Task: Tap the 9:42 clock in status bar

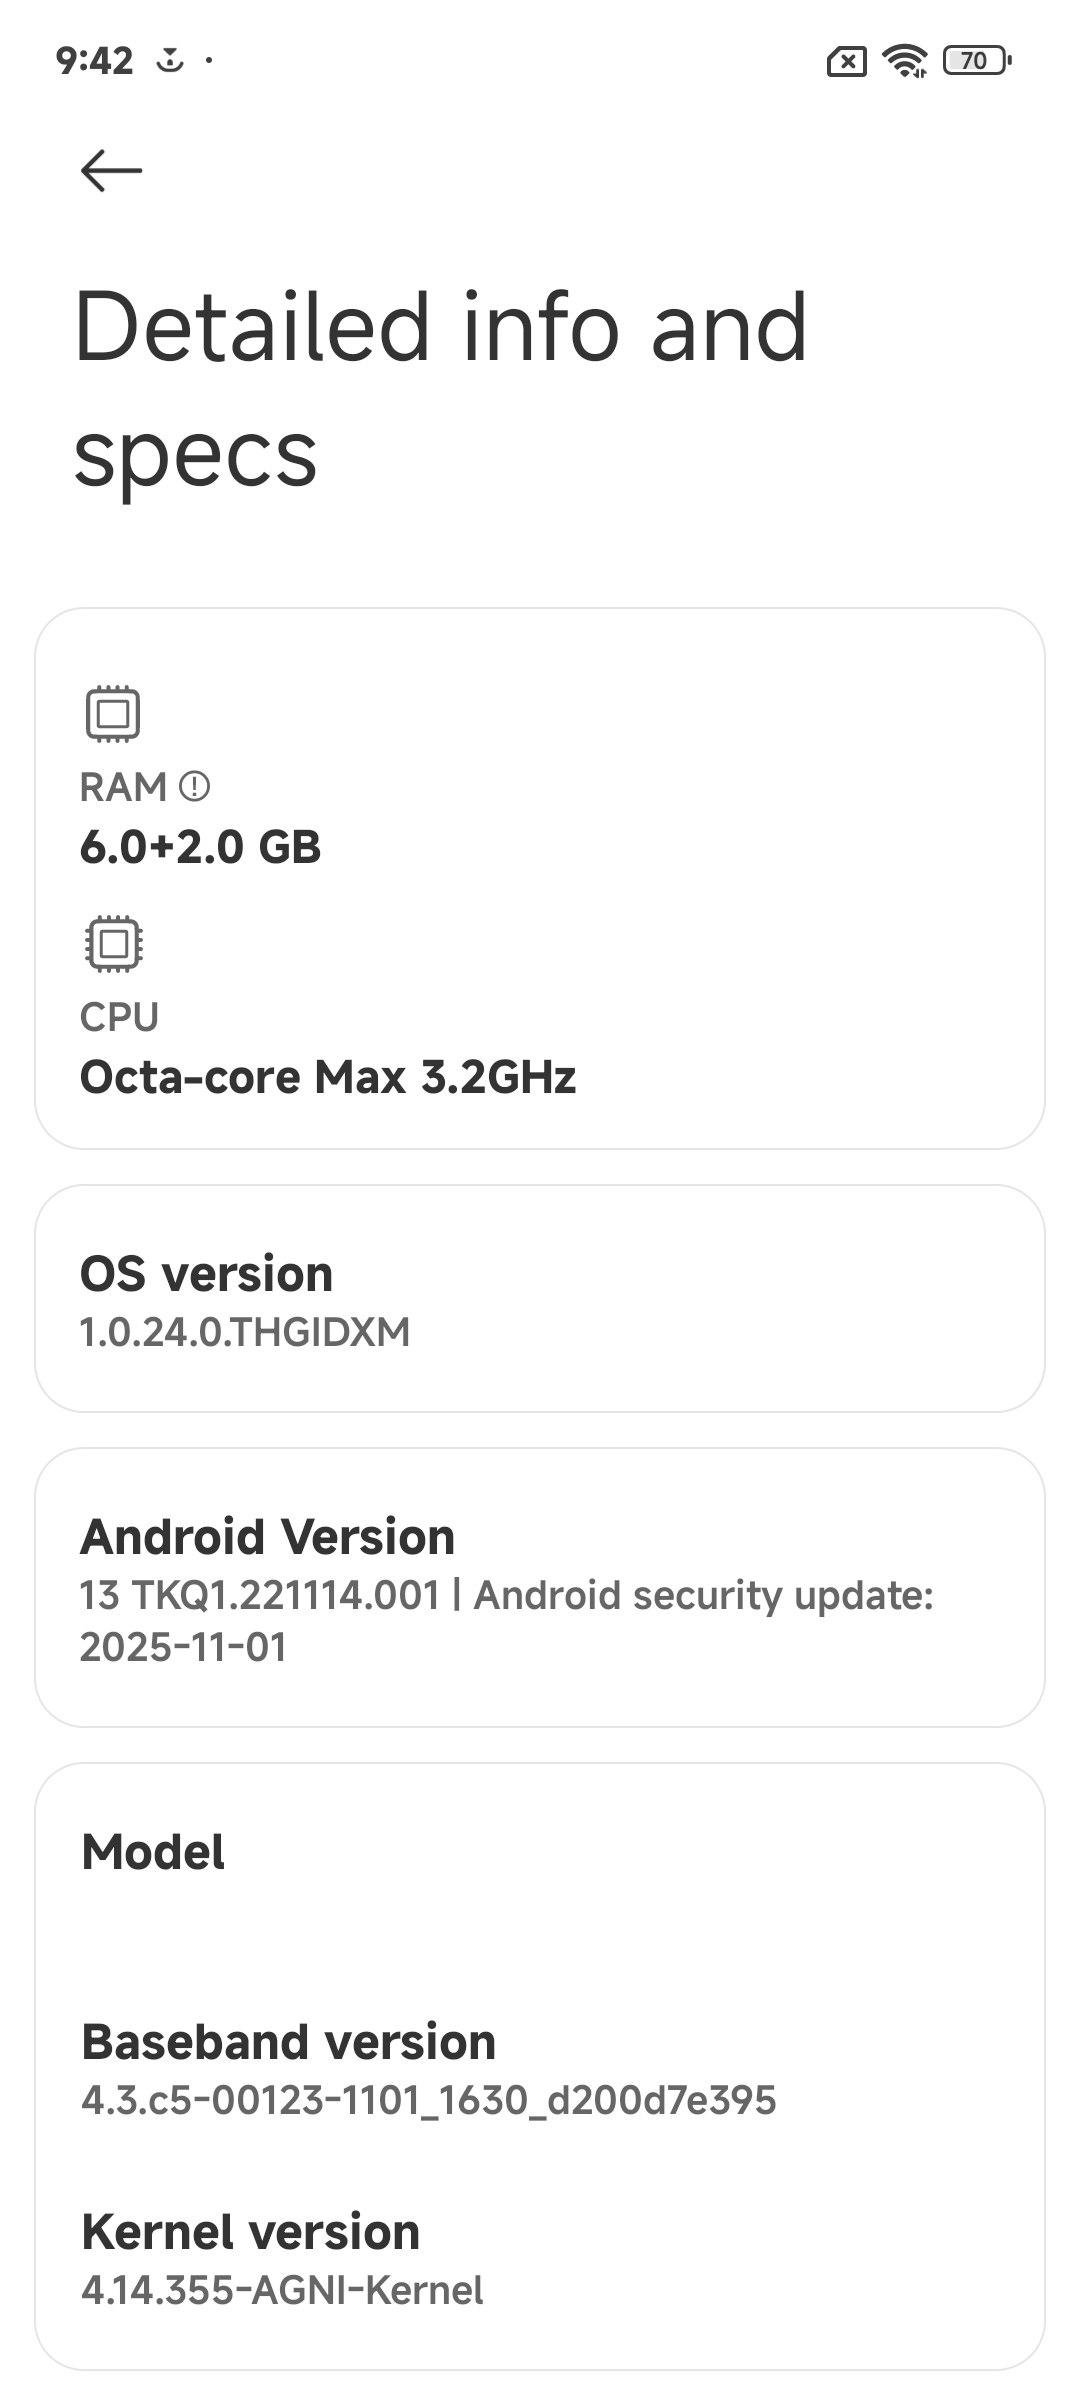Action: click(x=94, y=61)
